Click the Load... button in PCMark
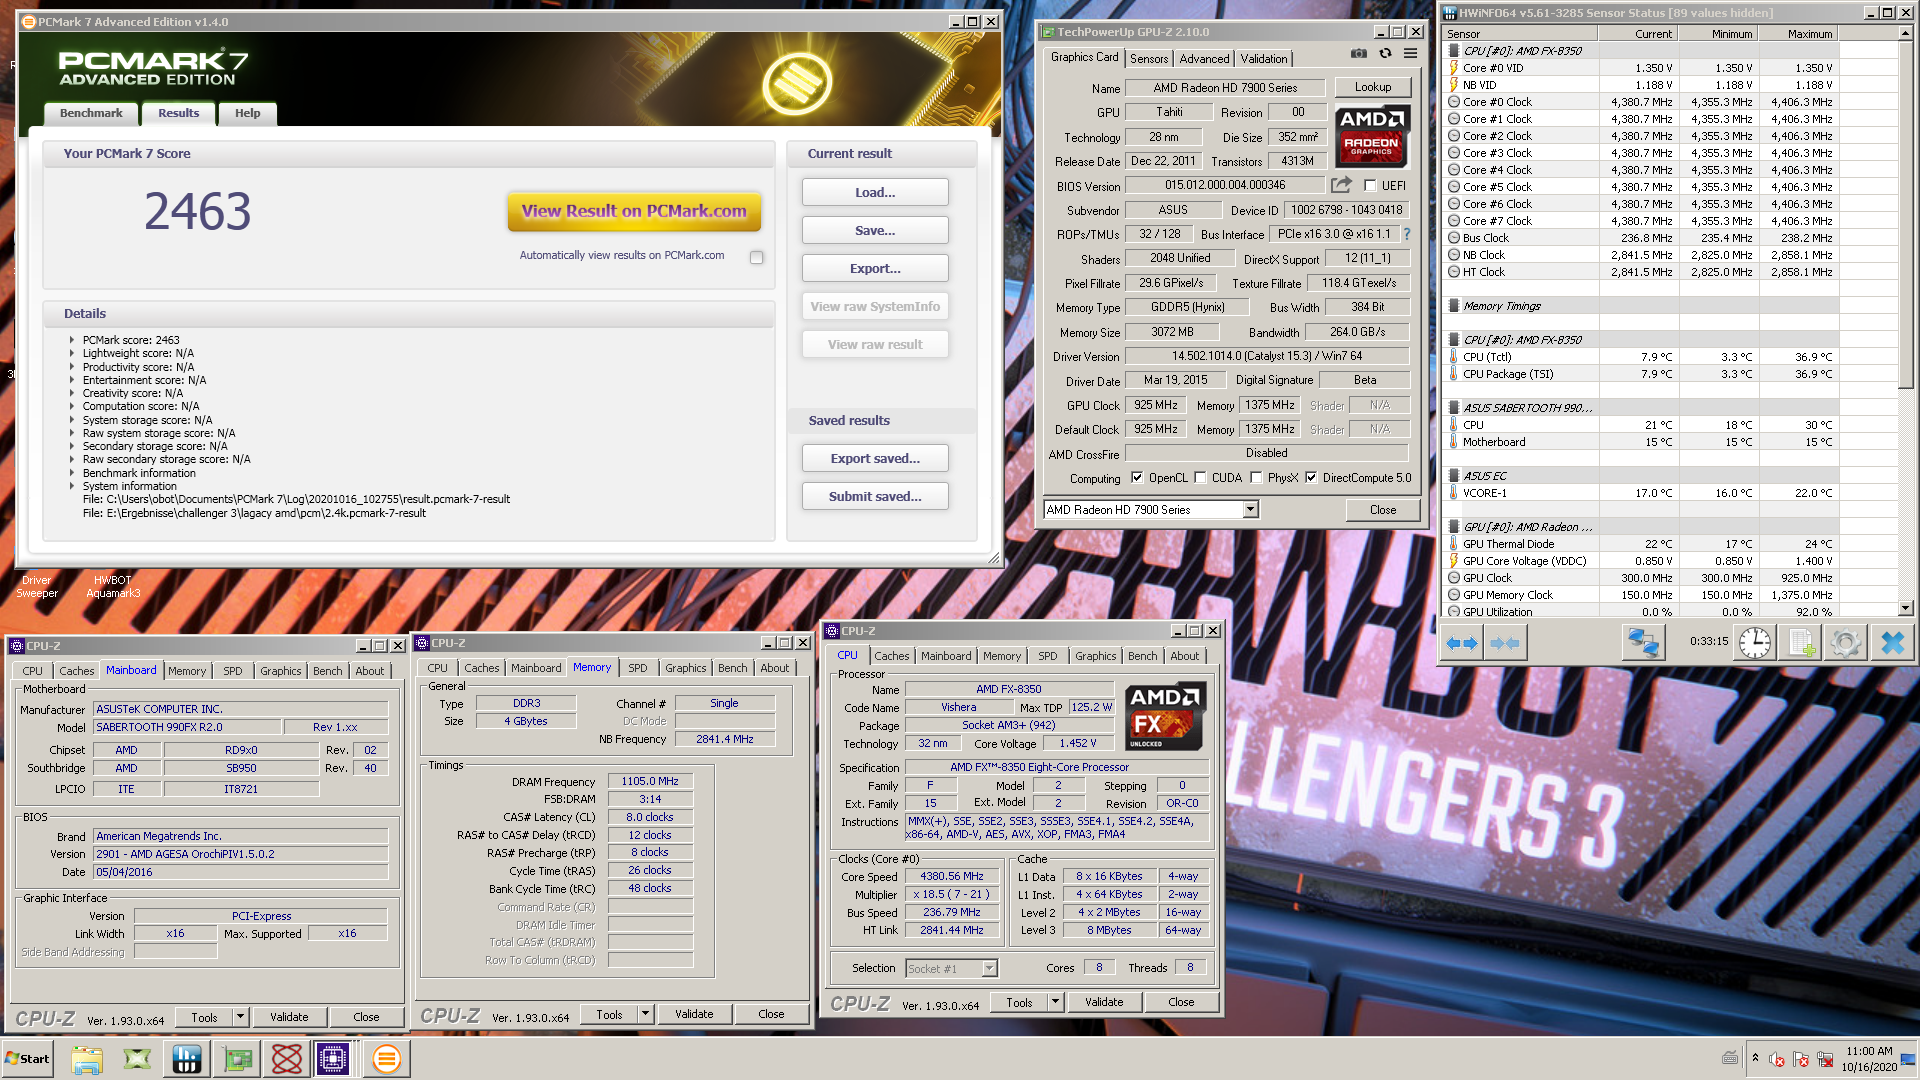 click(875, 192)
